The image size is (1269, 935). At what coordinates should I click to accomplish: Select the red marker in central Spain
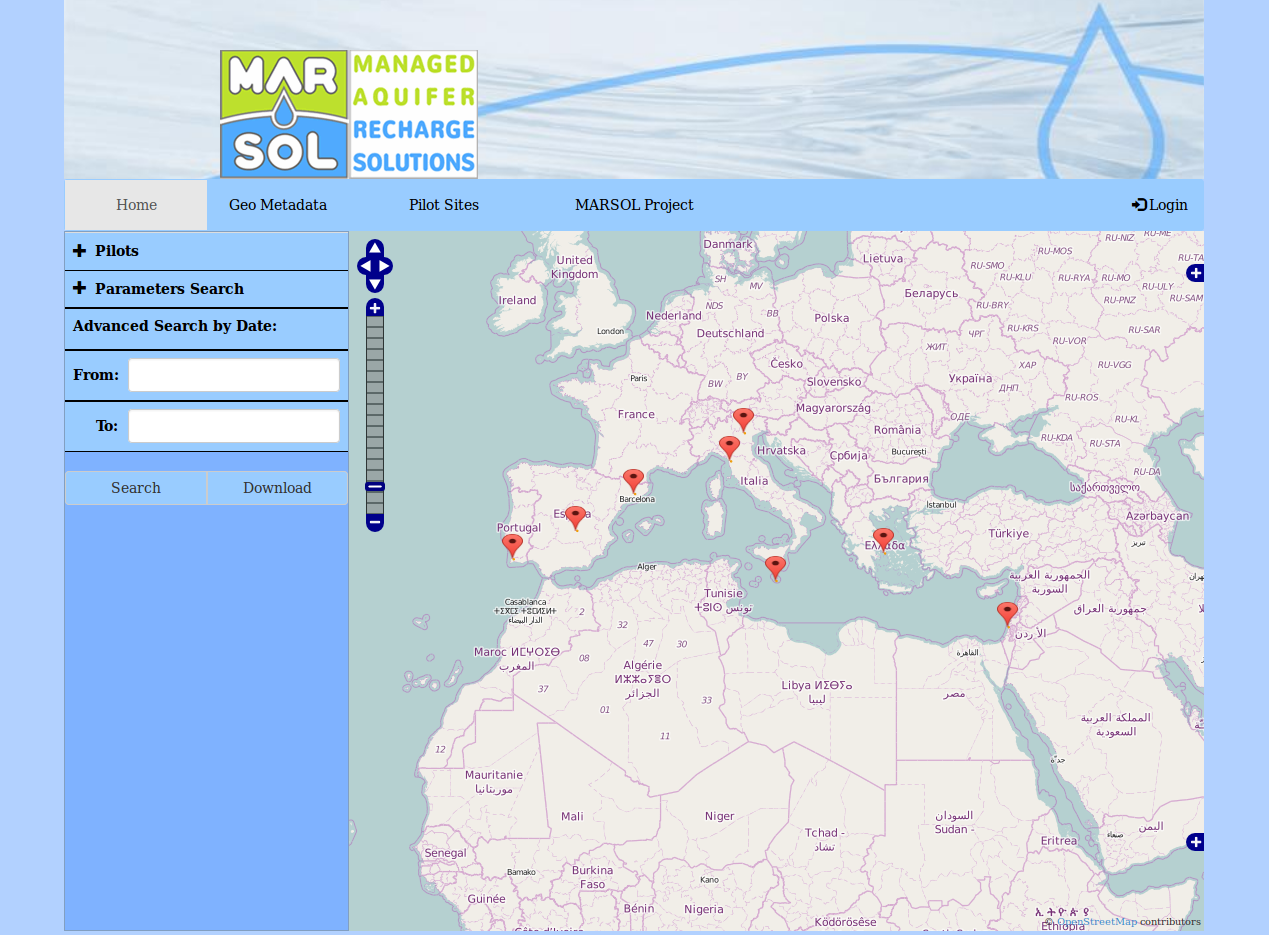575,518
